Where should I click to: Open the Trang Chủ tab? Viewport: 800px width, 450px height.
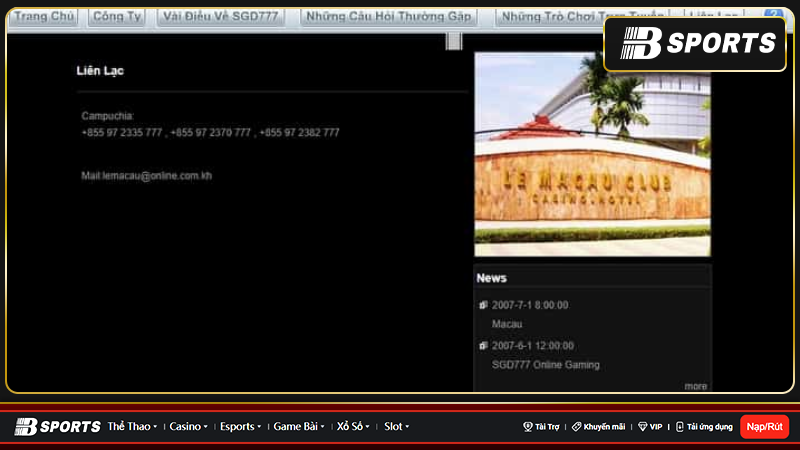pos(44,17)
